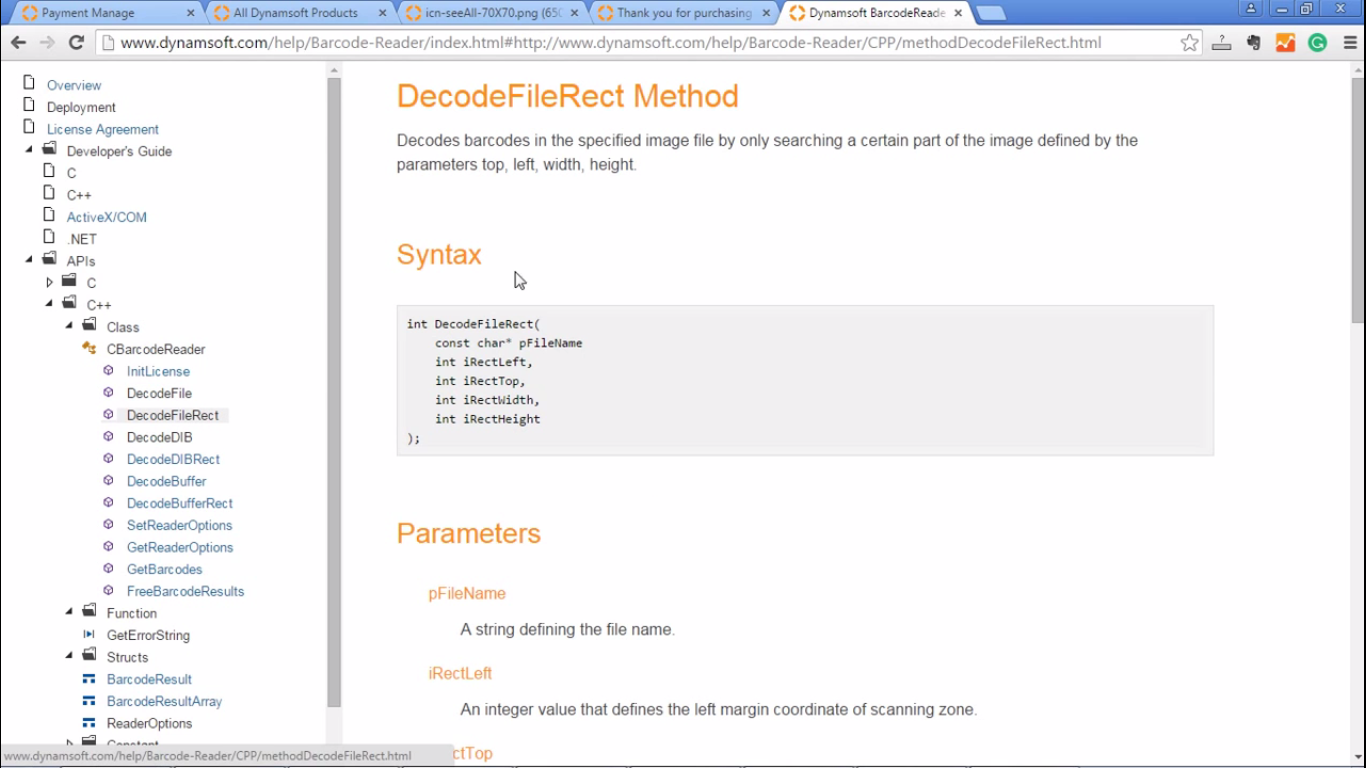Go back using the browser back arrow
The height and width of the screenshot is (768, 1366).
[x=18, y=43]
